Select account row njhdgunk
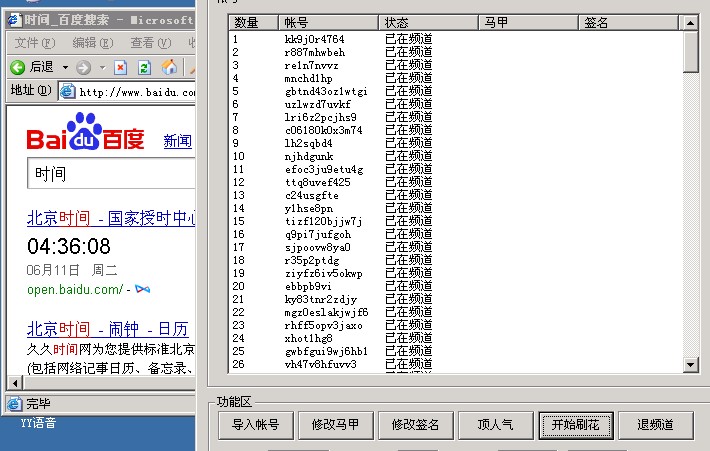Viewport: 710px width, 451px height. 455,156
